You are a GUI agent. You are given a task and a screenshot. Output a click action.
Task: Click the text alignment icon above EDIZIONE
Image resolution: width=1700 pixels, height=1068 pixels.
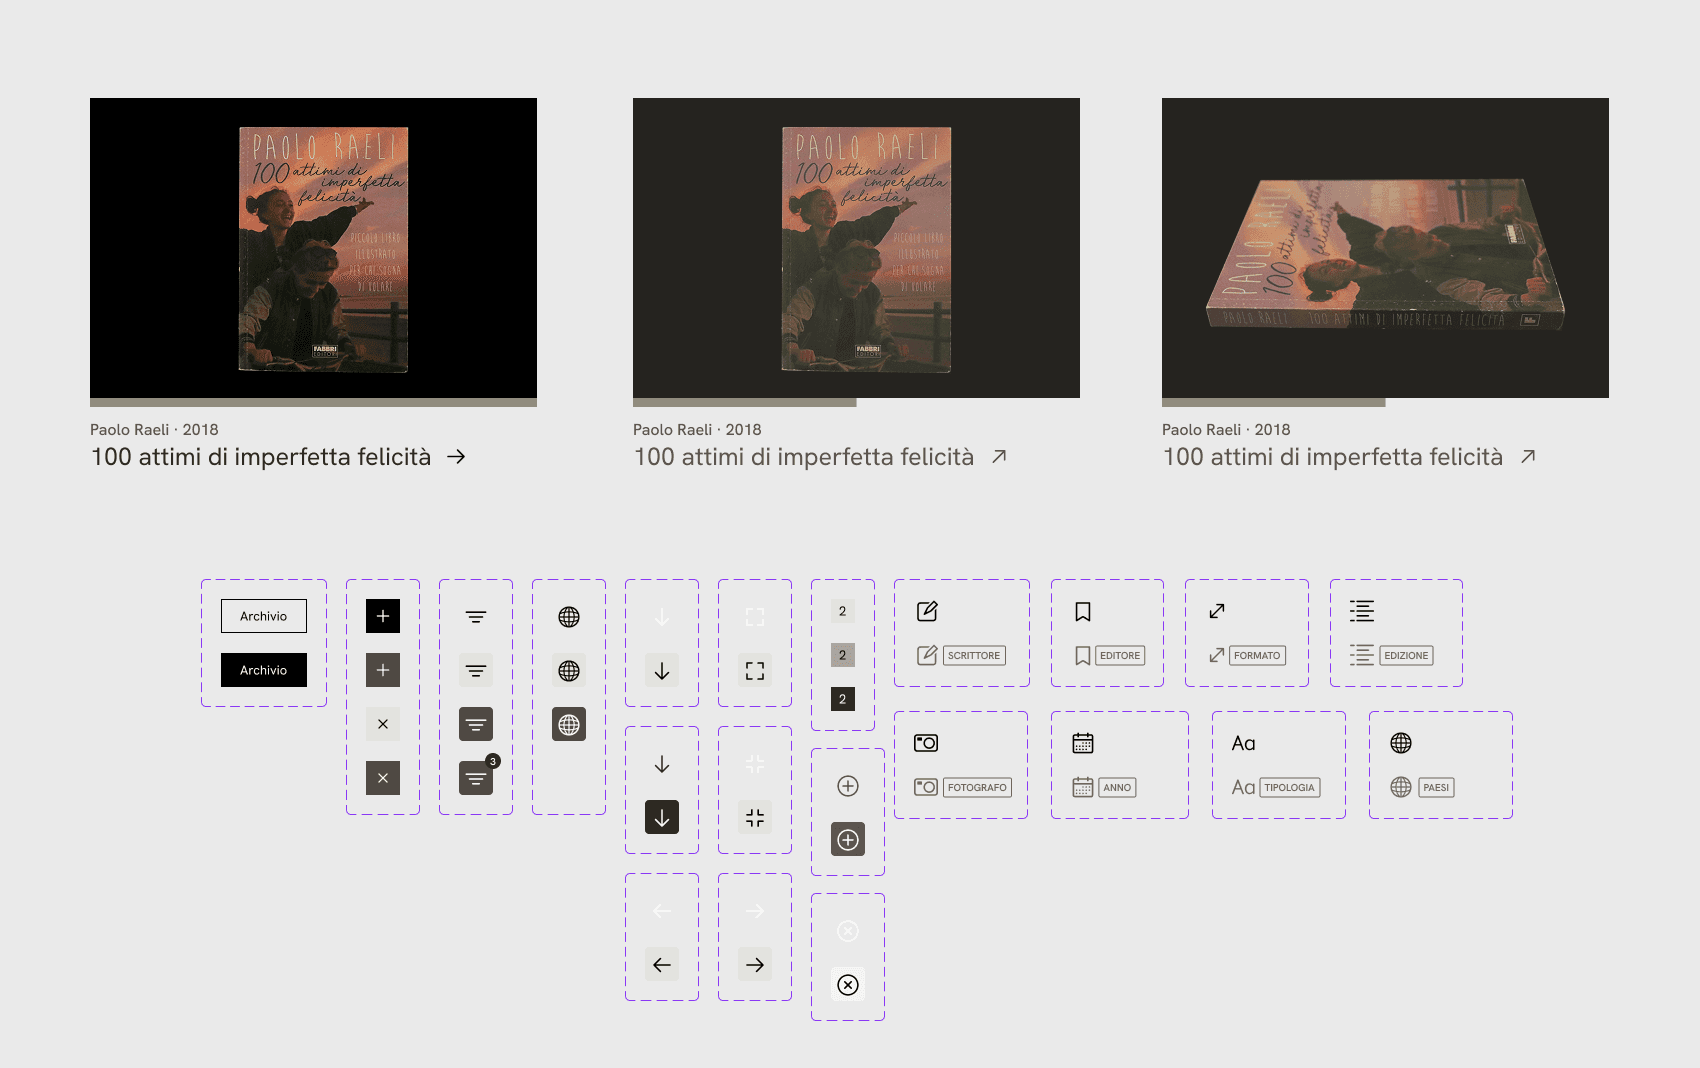(x=1362, y=611)
